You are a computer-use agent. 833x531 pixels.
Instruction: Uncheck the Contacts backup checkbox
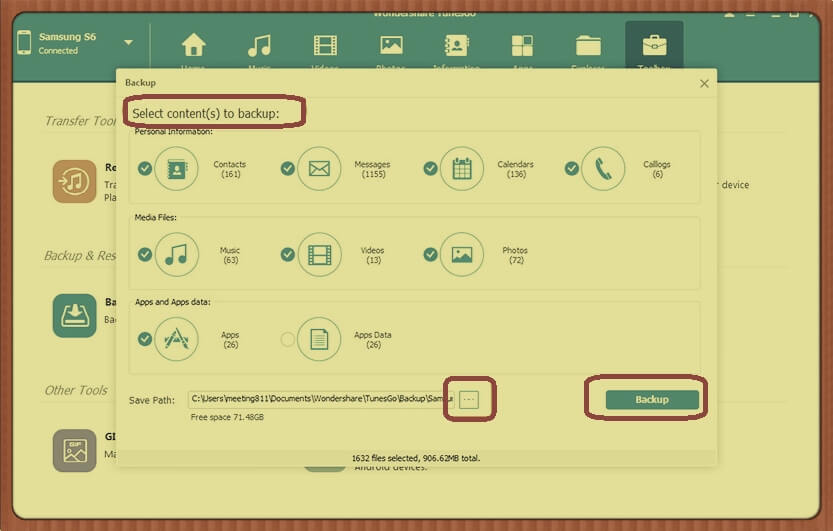point(144,169)
